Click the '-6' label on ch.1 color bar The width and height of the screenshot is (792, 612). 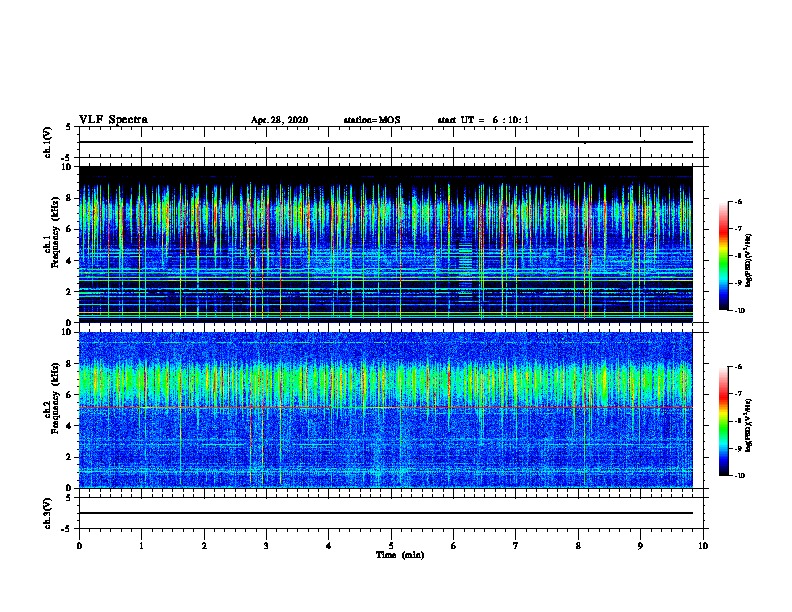click(x=738, y=201)
